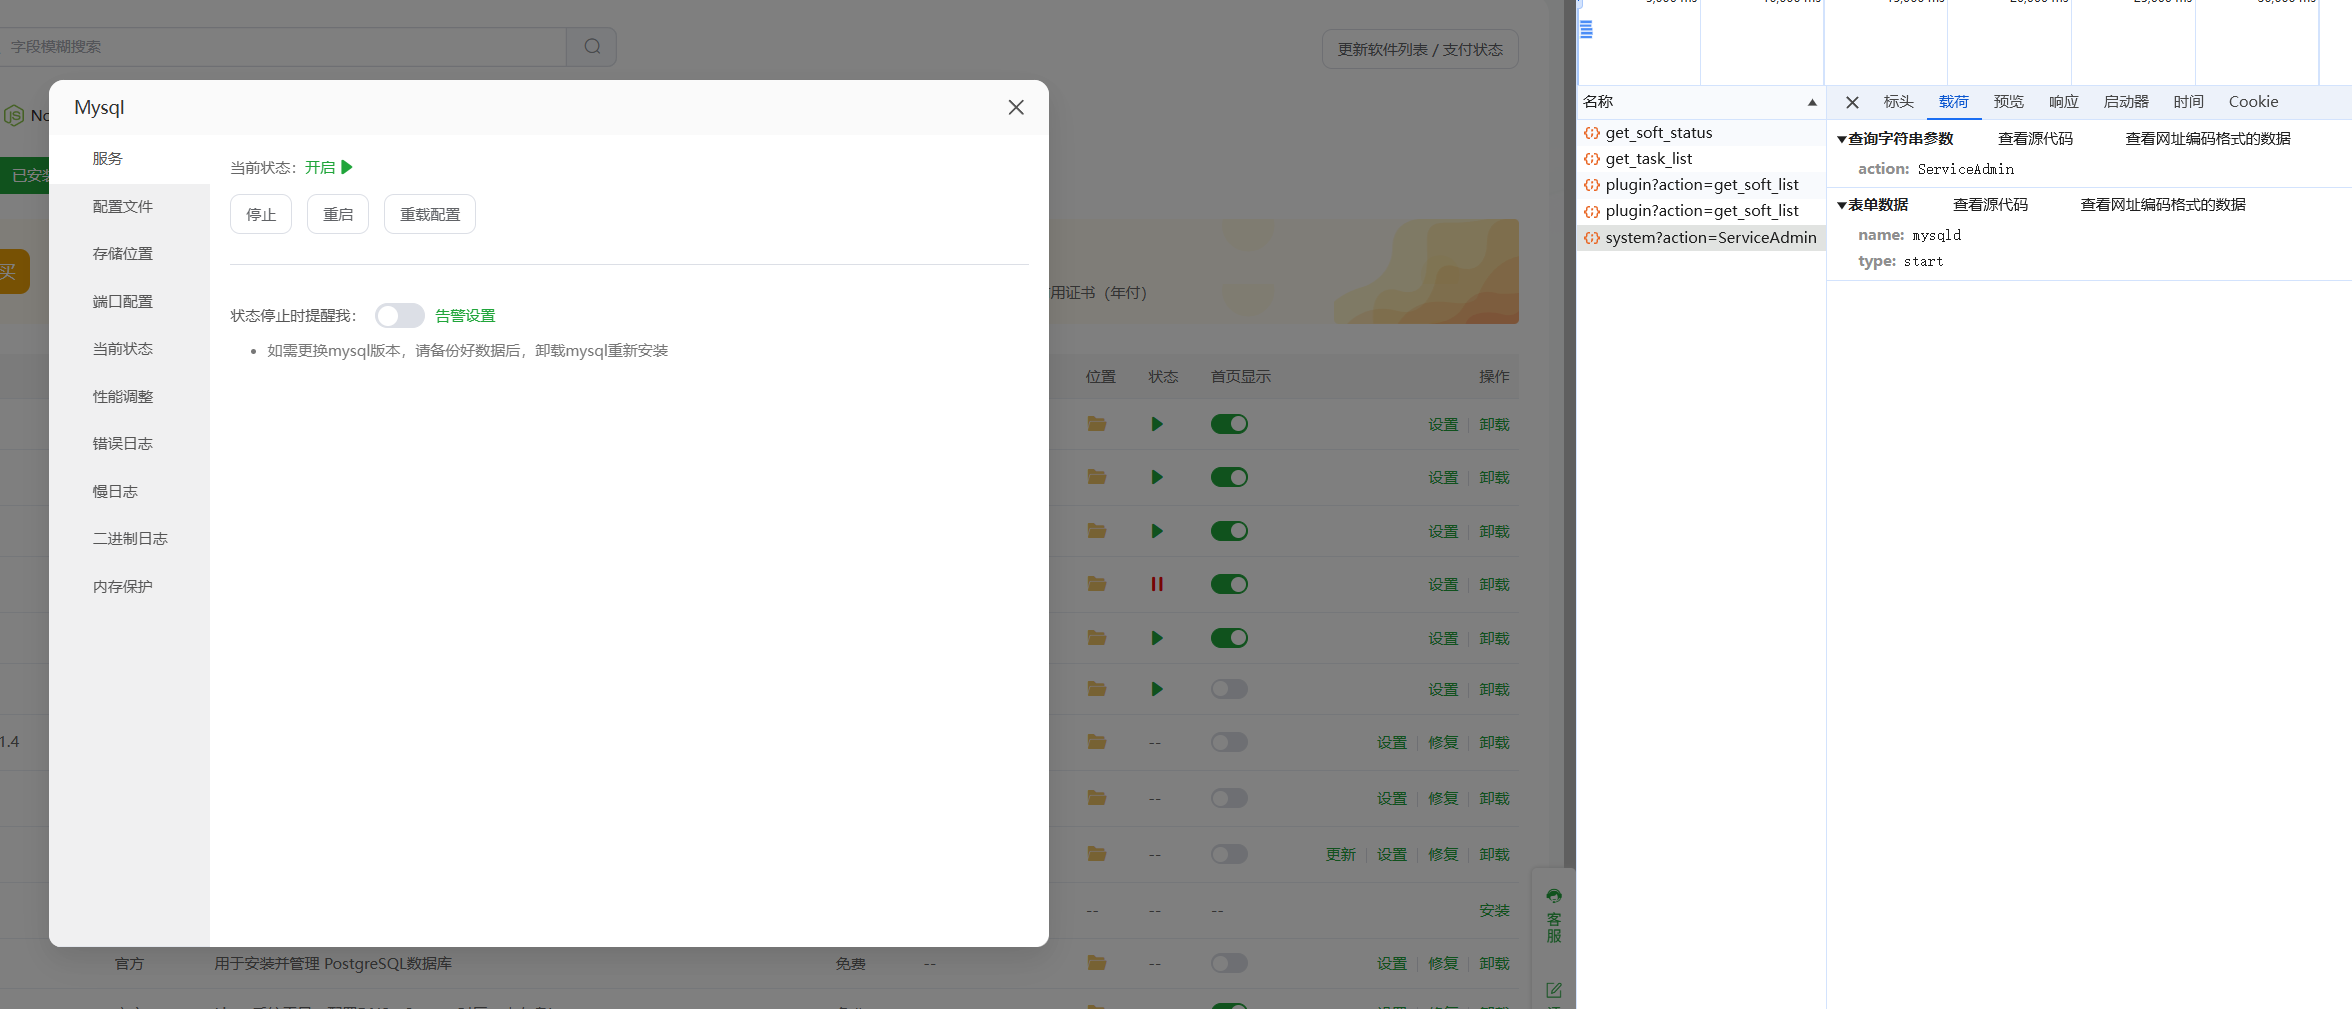Click the feedback edit icon below 客服
This screenshot has height=1009, width=2352.
click(1553, 990)
